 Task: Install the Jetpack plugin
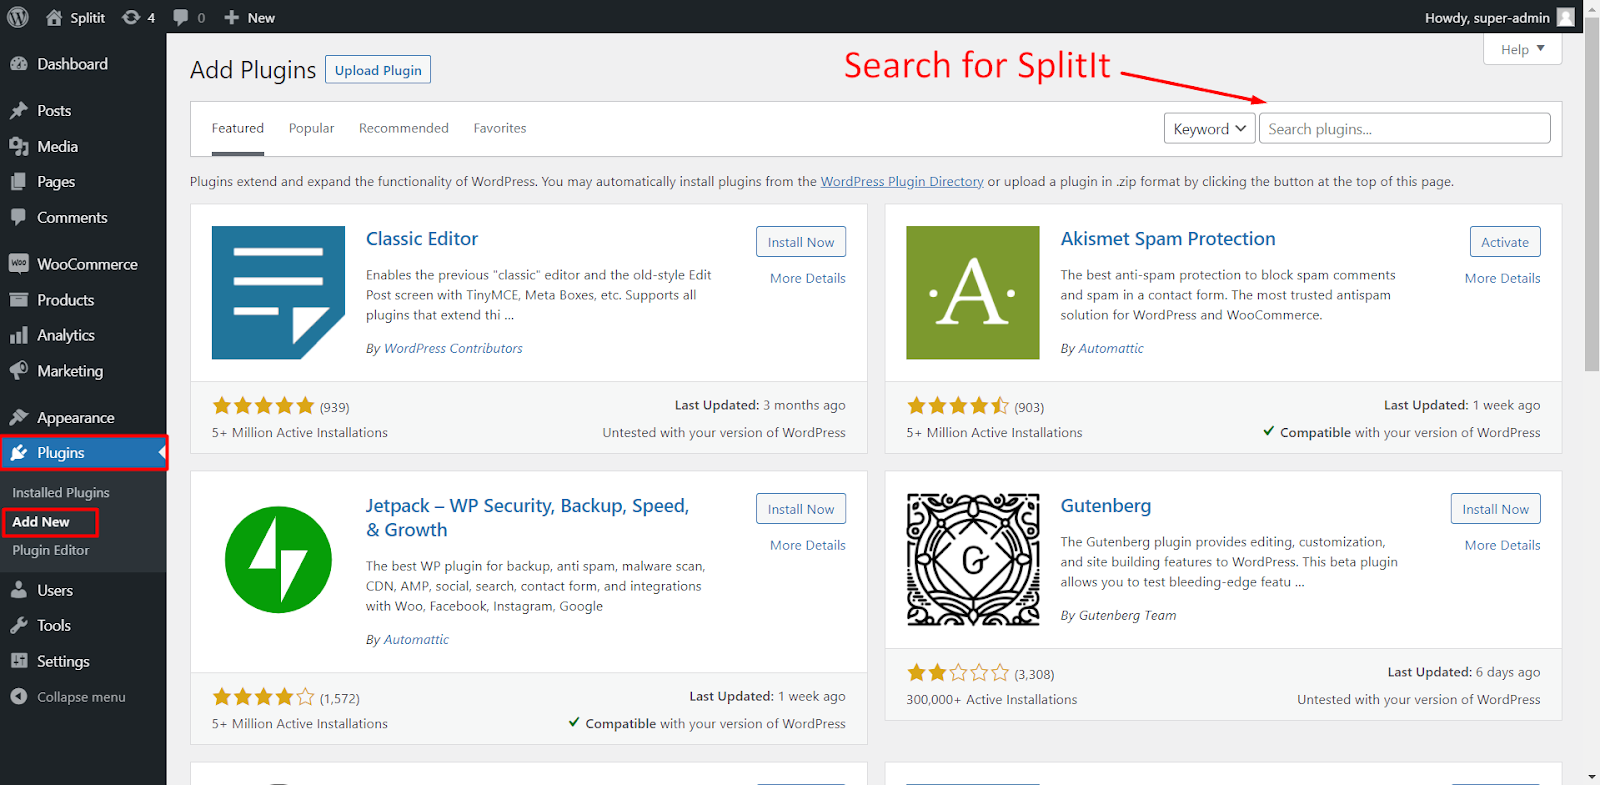(801, 509)
